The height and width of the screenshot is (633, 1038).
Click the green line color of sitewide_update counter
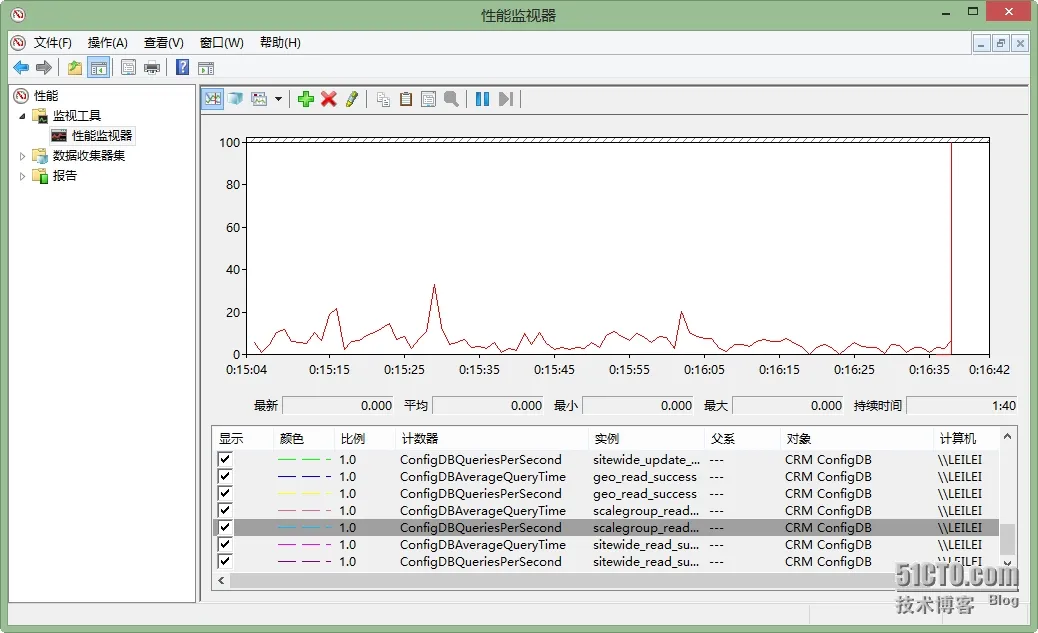305,459
